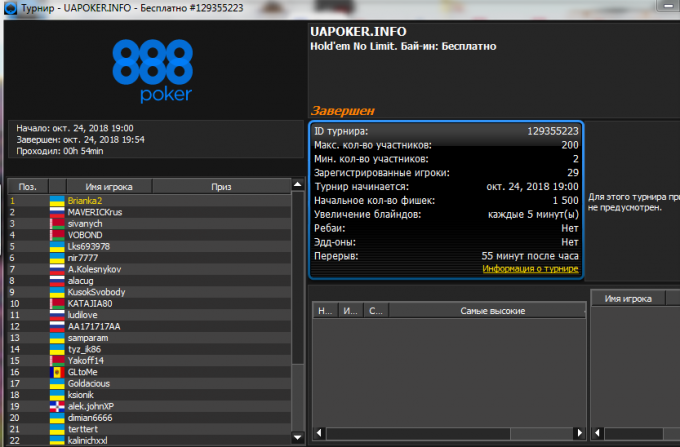
Task: Click the flag icon beside AA171717AA
Action: [x=57, y=326]
